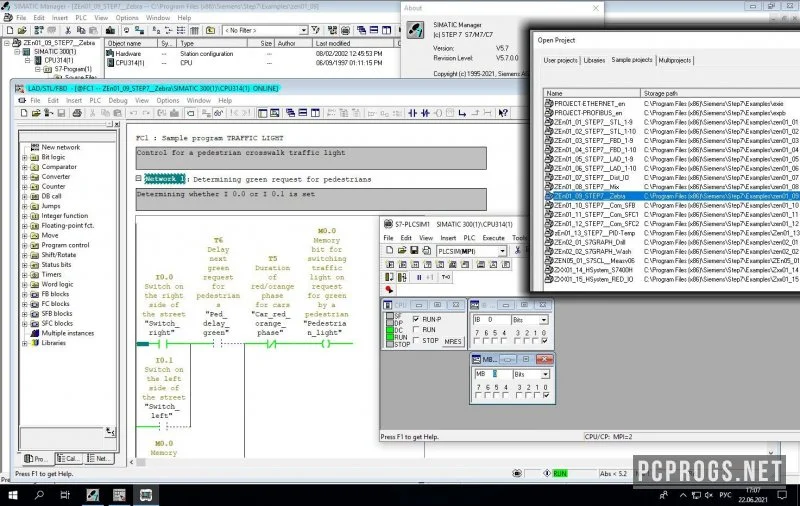Image resolution: width=800 pixels, height=506 pixels.
Task: Click the Open icon in S7-PLCSIM toolbar
Action: tap(402, 250)
